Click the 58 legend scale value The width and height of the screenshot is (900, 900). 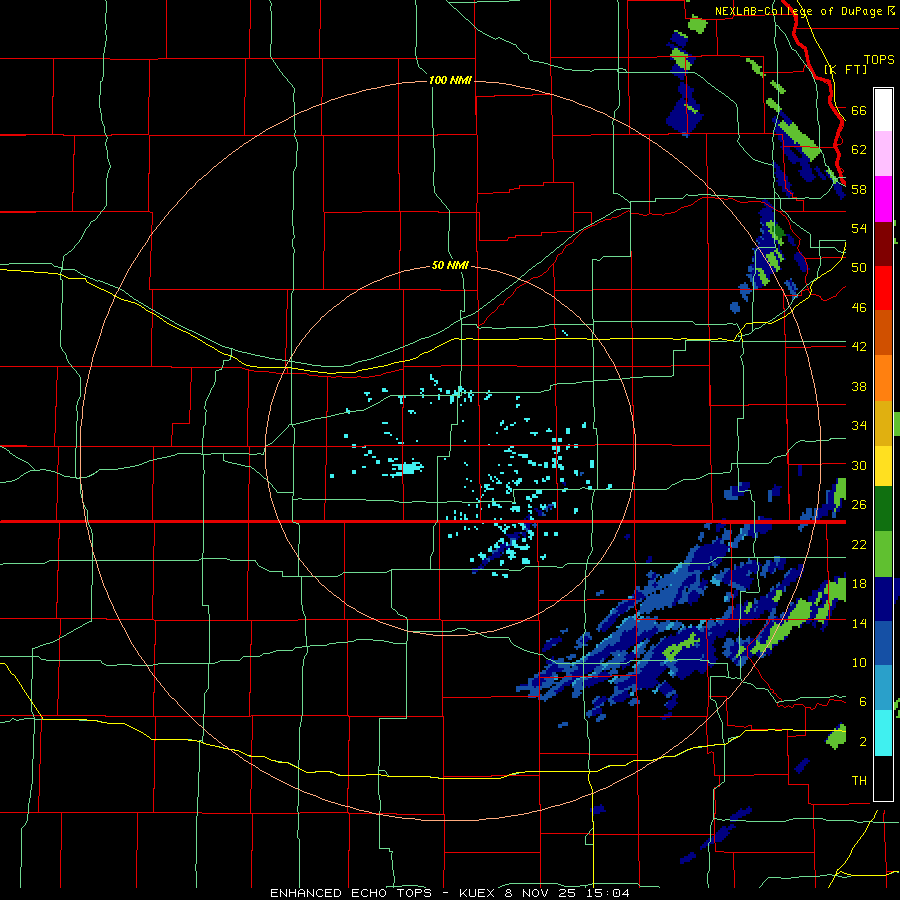click(x=859, y=189)
